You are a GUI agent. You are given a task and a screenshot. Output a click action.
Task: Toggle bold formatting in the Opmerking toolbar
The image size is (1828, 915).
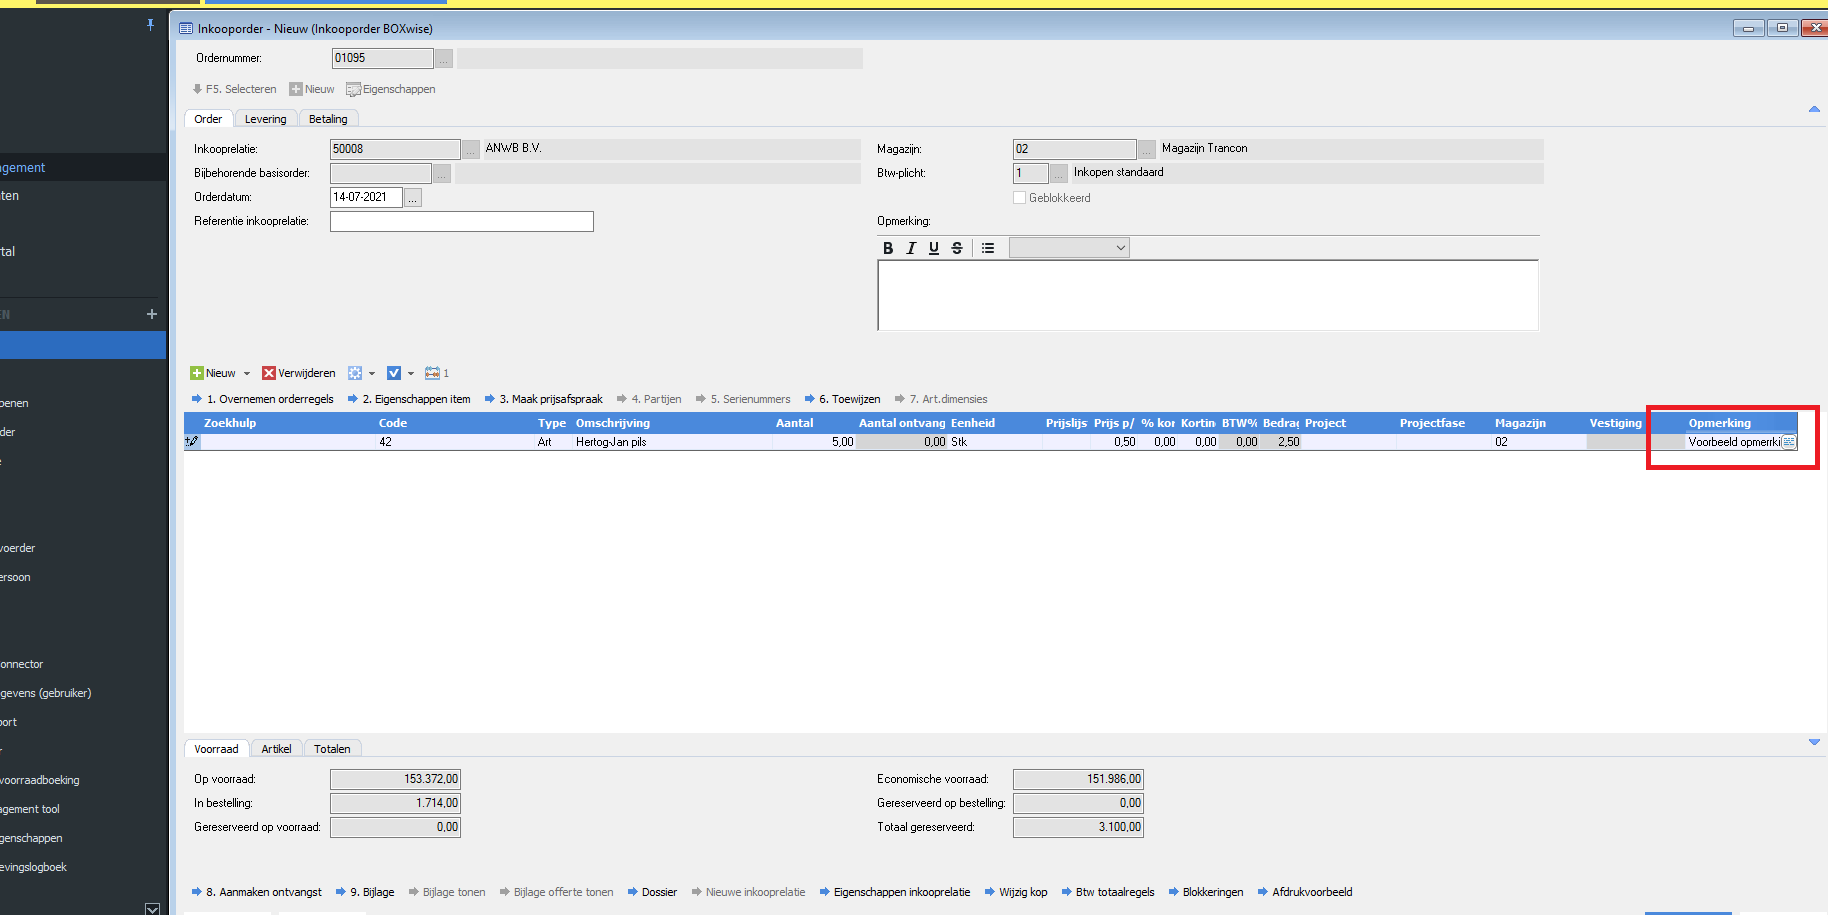[887, 248]
